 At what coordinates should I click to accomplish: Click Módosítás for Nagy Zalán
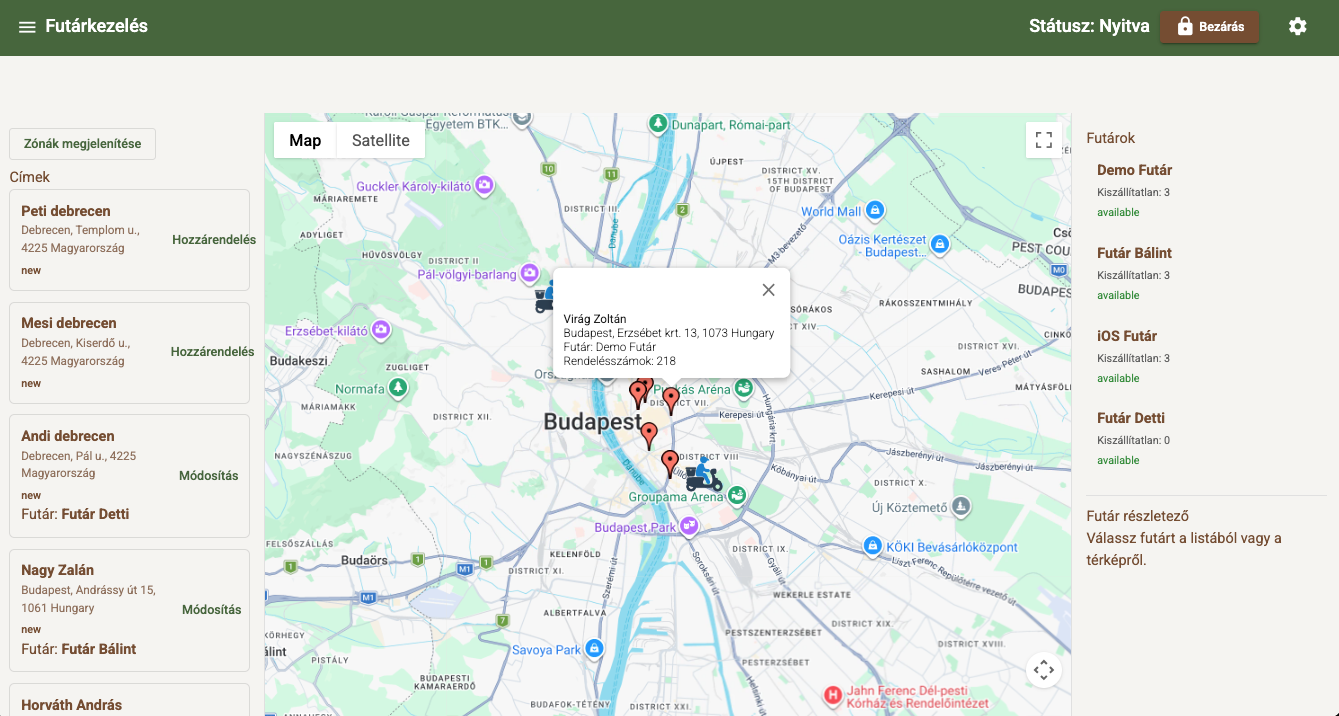(212, 609)
